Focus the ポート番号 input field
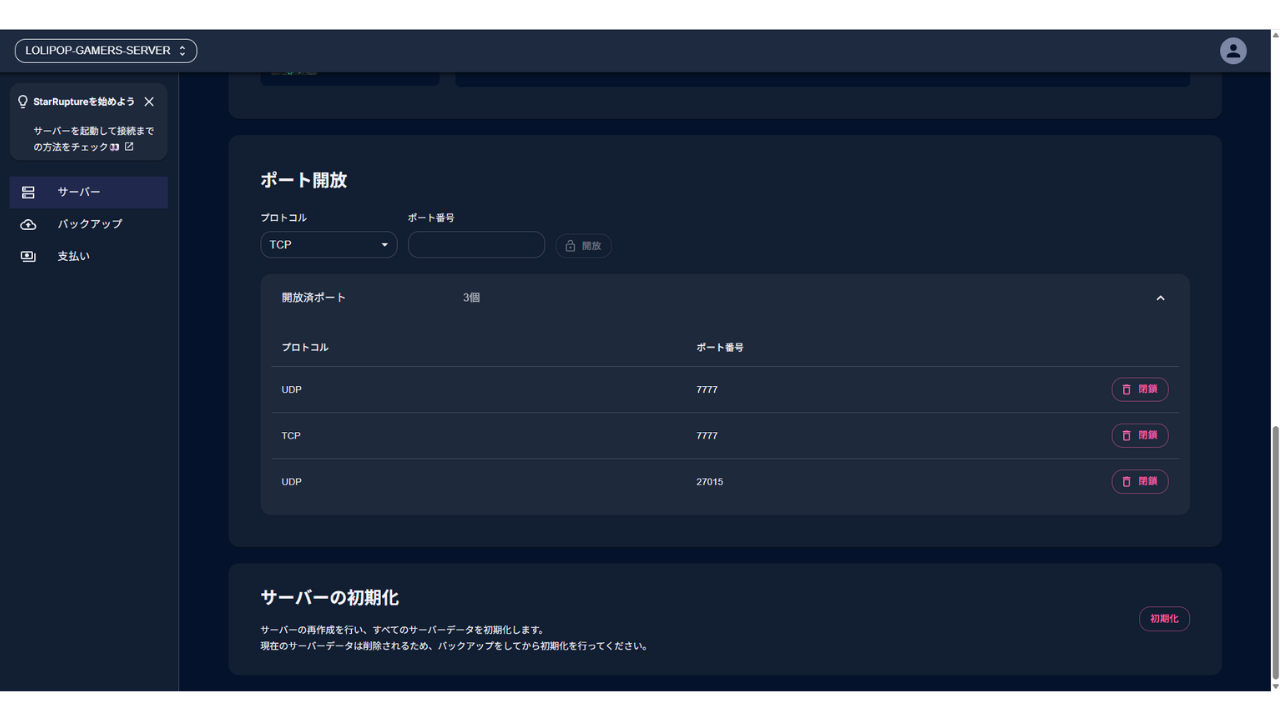Viewport: 1280px width, 720px height. 476,245
